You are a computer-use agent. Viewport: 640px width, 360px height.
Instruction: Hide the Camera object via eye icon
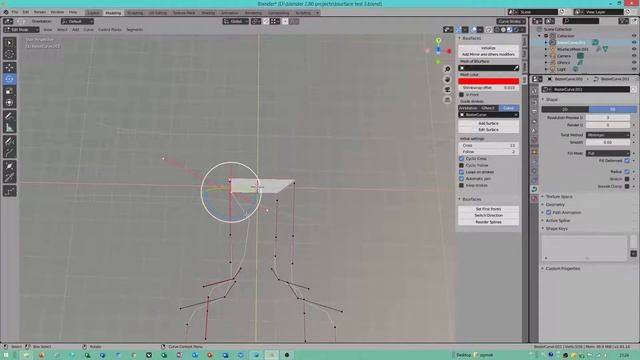click(x=634, y=56)
